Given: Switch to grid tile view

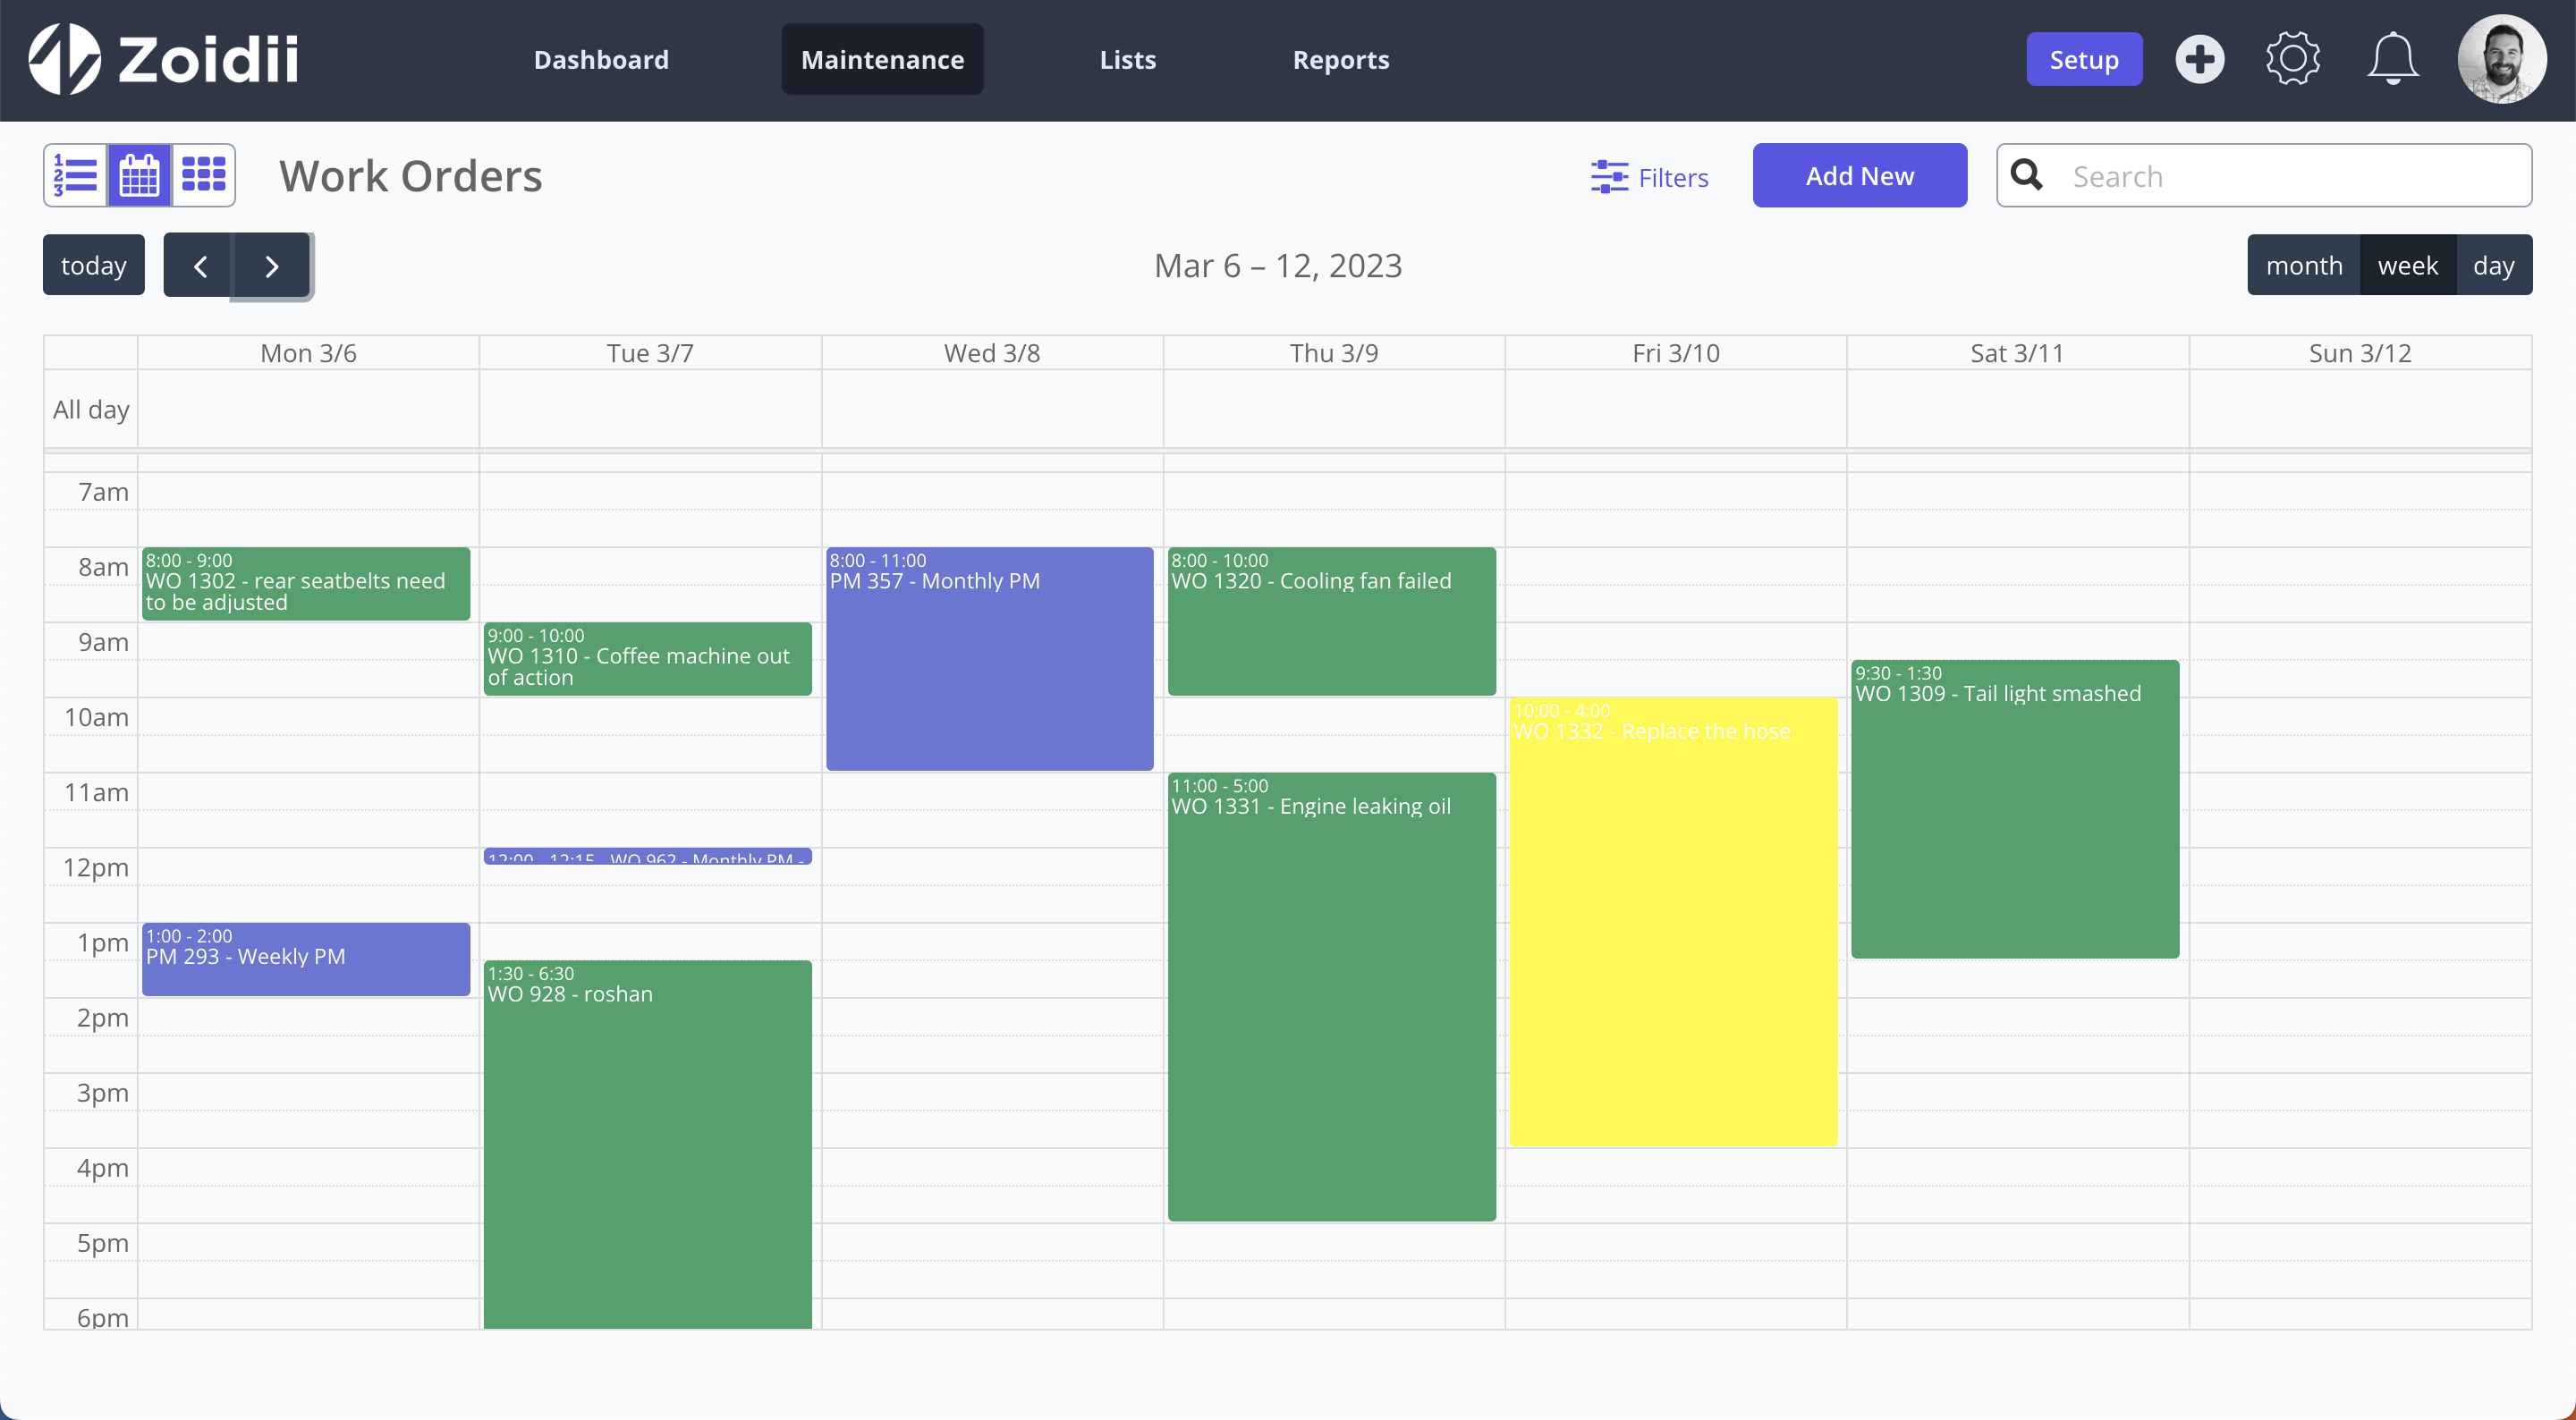Looking at the screenshot, I should click(x=204, y=176).
